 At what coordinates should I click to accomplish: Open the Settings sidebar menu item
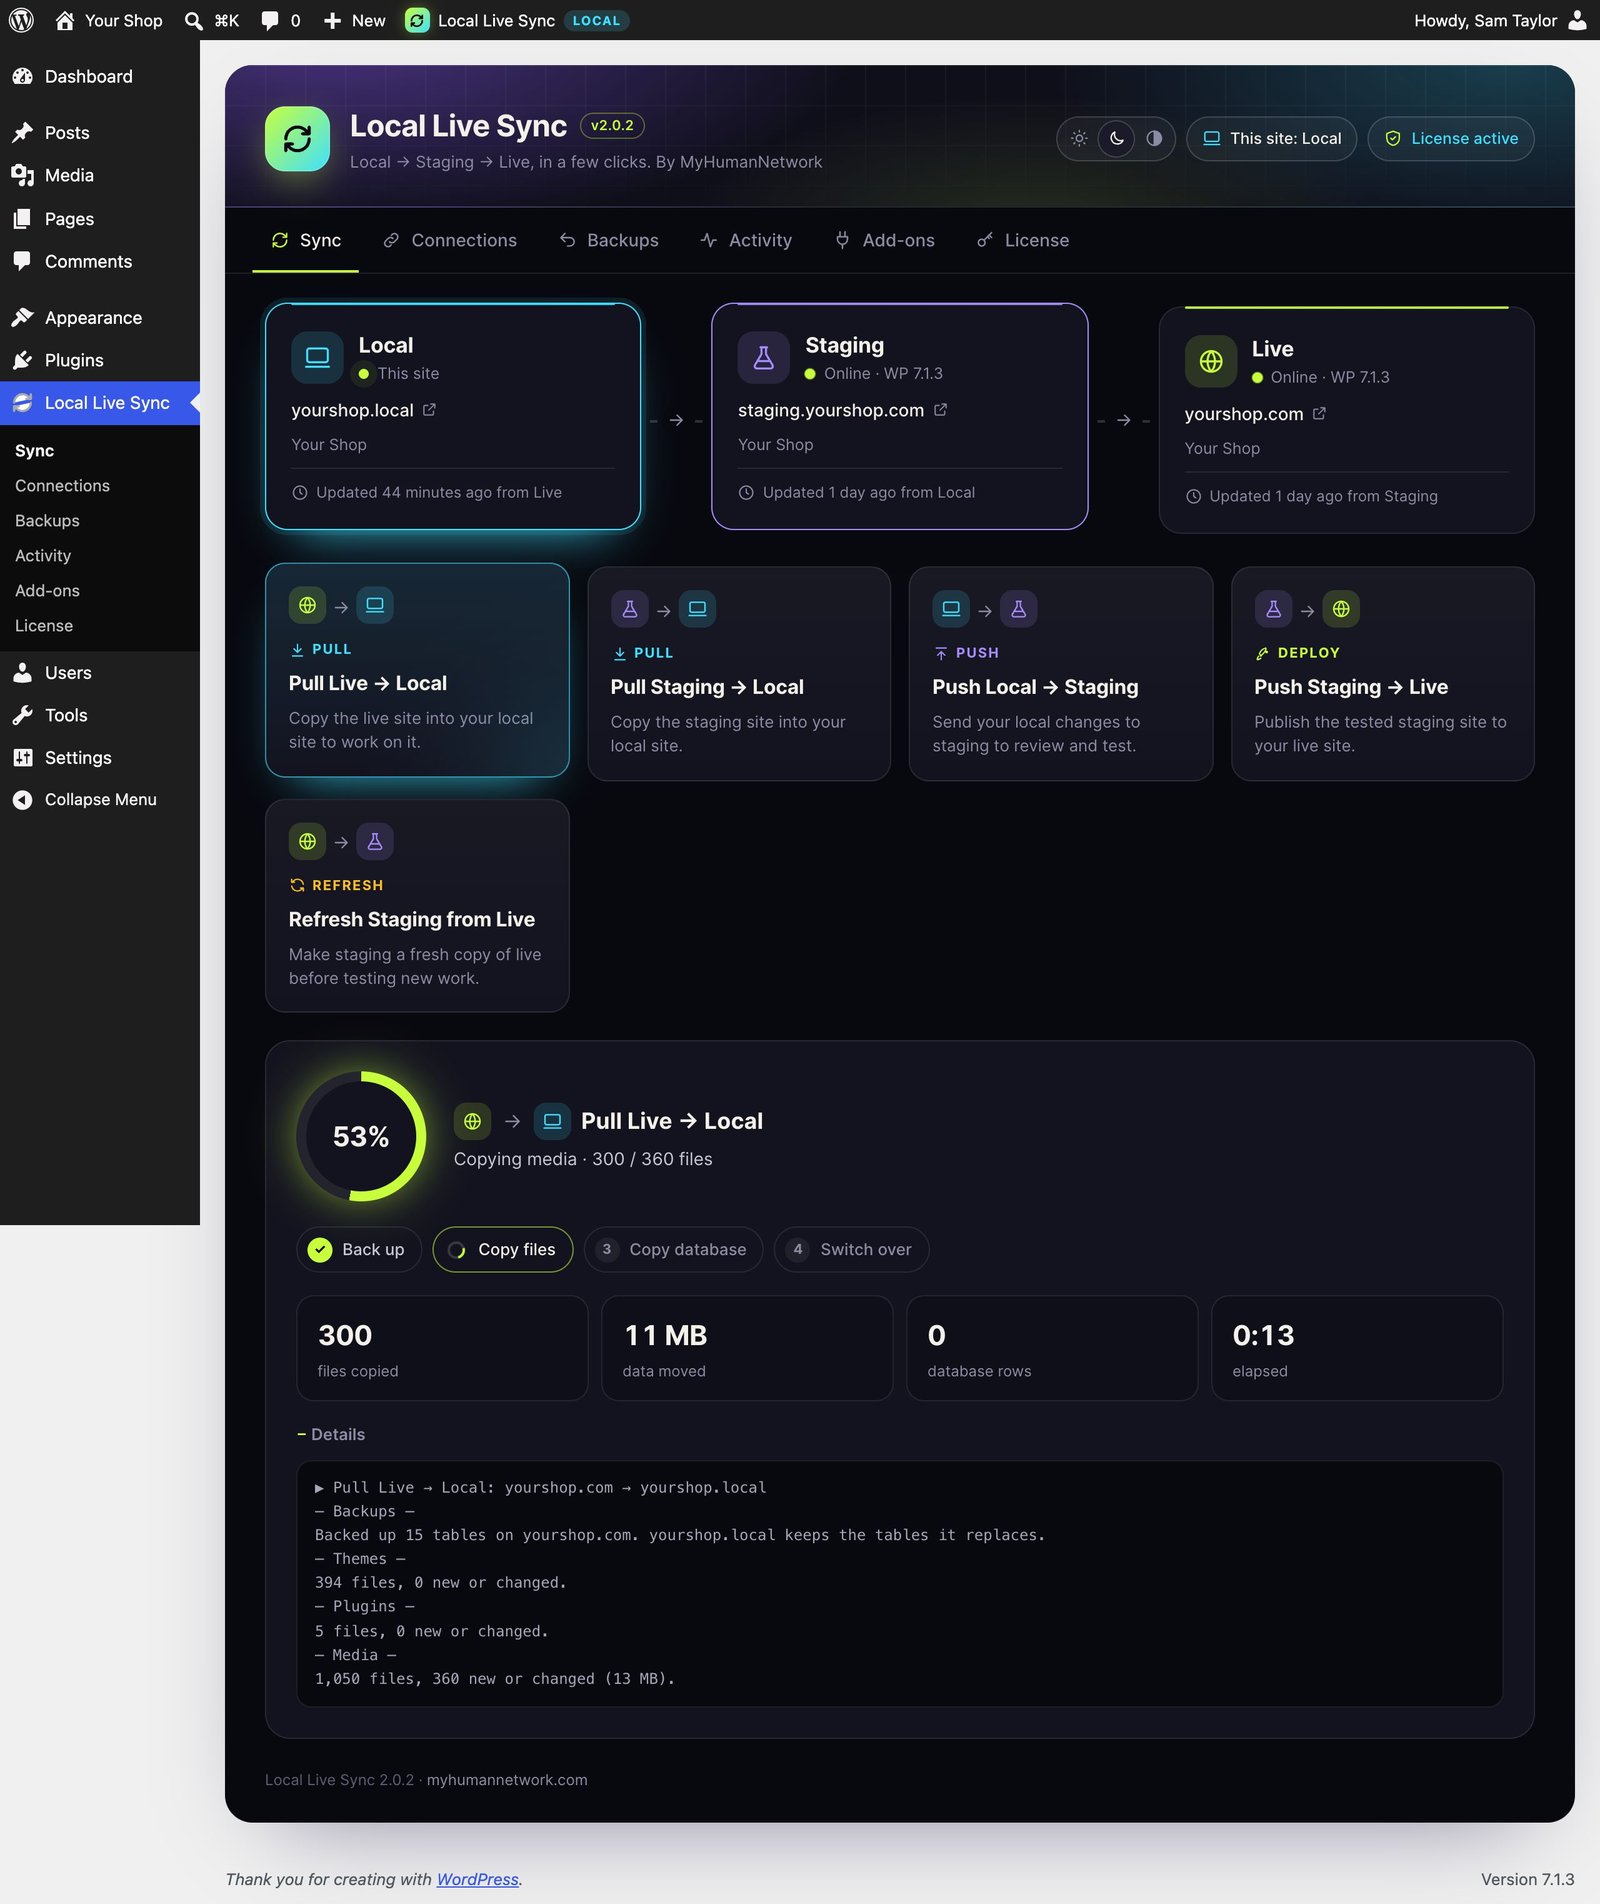point(100,758)
